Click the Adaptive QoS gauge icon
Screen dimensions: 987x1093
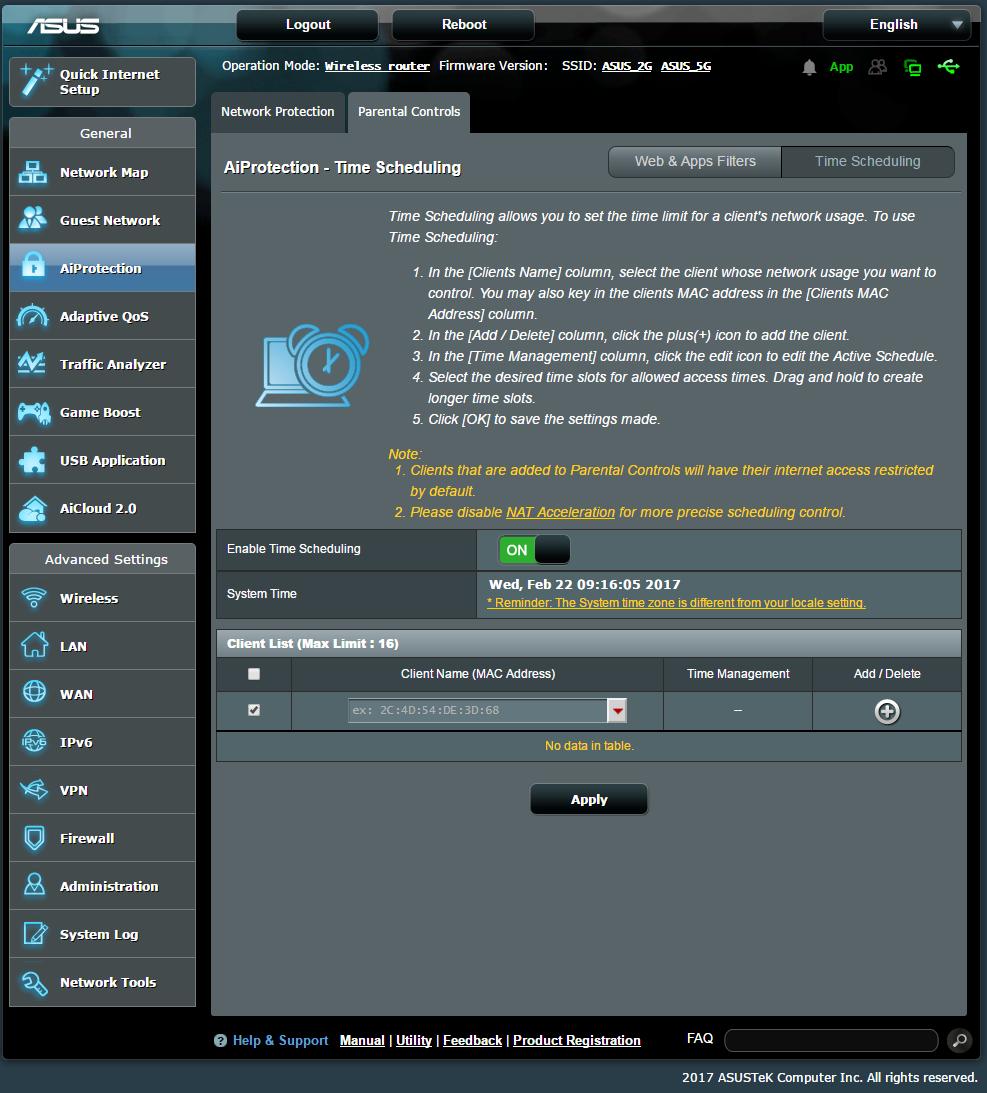(x=33, y=316)
